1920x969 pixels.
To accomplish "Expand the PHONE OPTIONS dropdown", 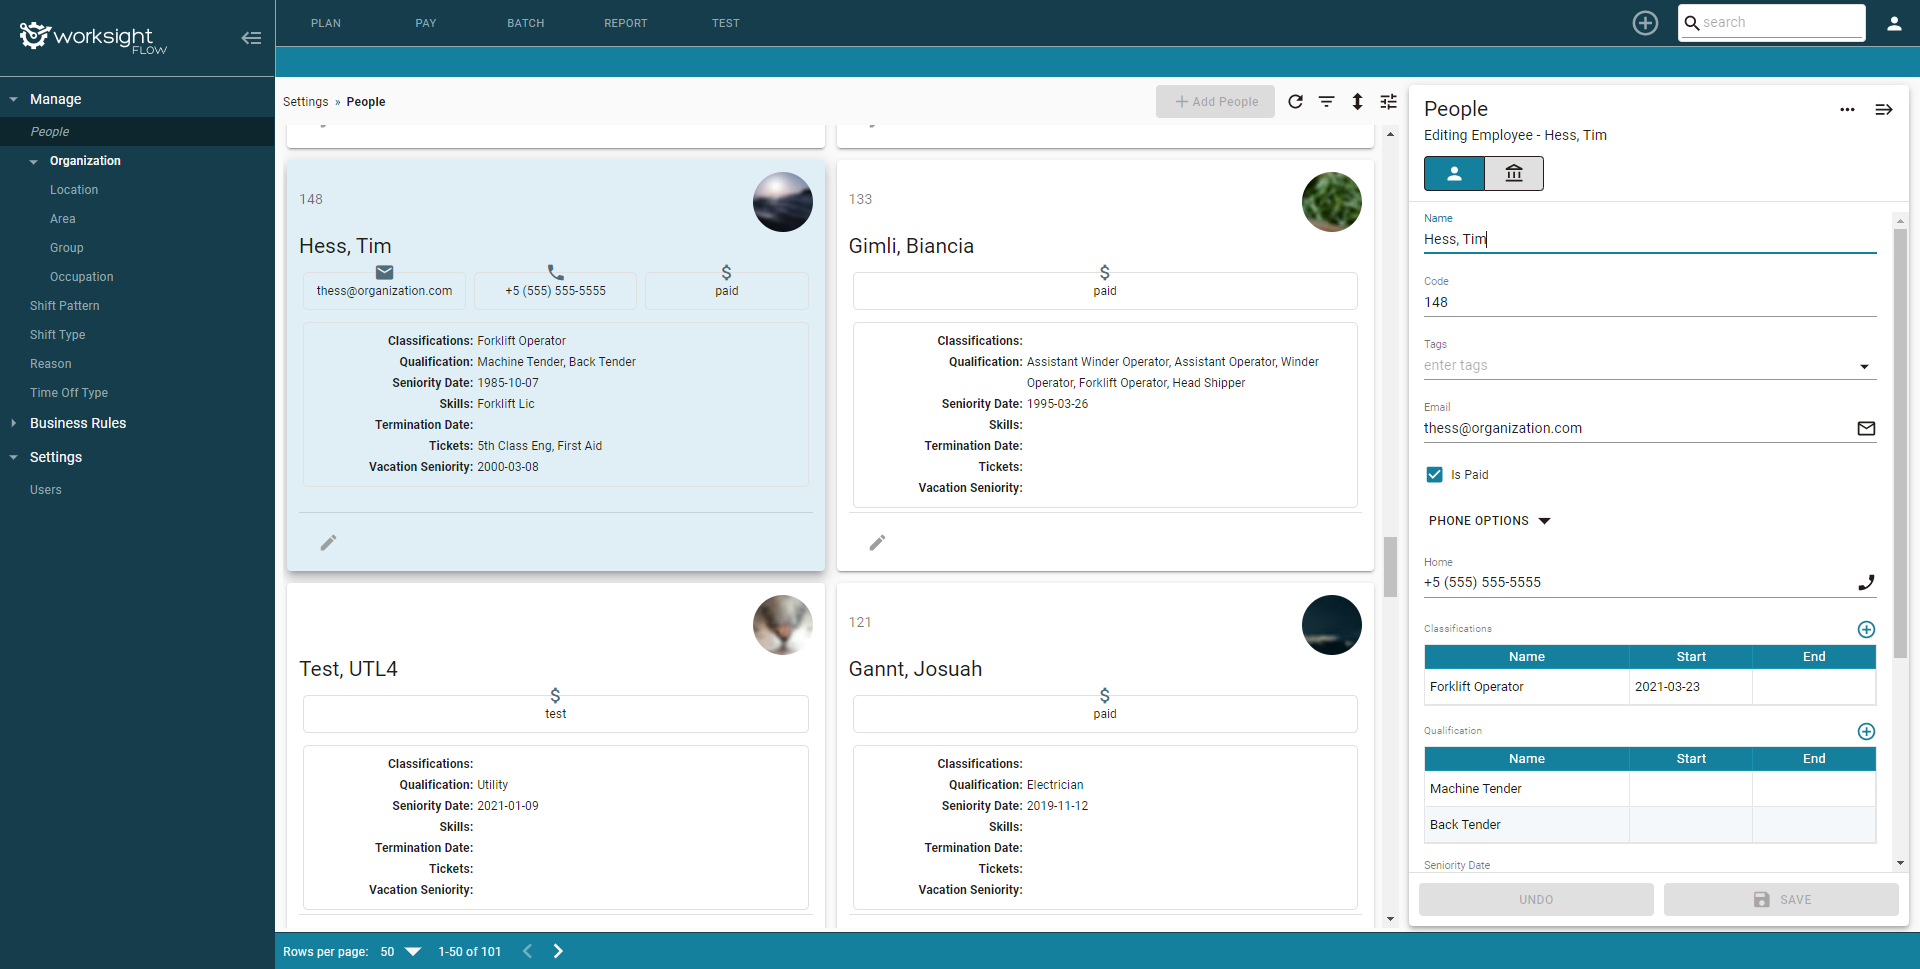I will pyautogui.click(x=1489, y=521).
